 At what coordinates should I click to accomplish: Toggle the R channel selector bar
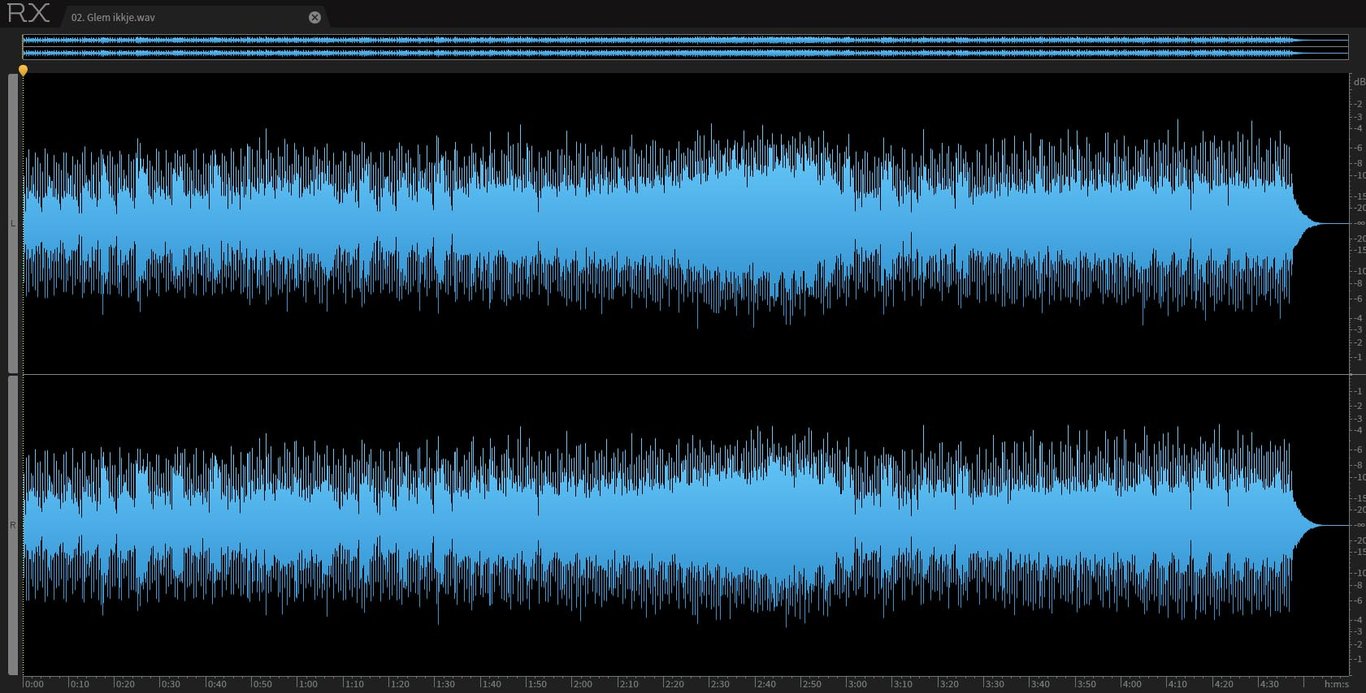pyautogui.click(x=13, y=525)
